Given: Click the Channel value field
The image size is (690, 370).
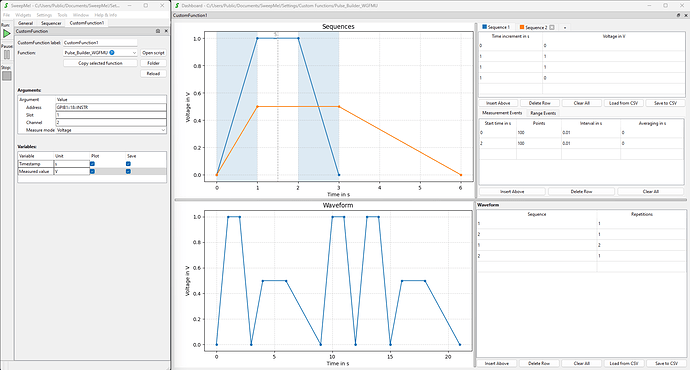Looking at the screenshot, I should pos(111,122).
